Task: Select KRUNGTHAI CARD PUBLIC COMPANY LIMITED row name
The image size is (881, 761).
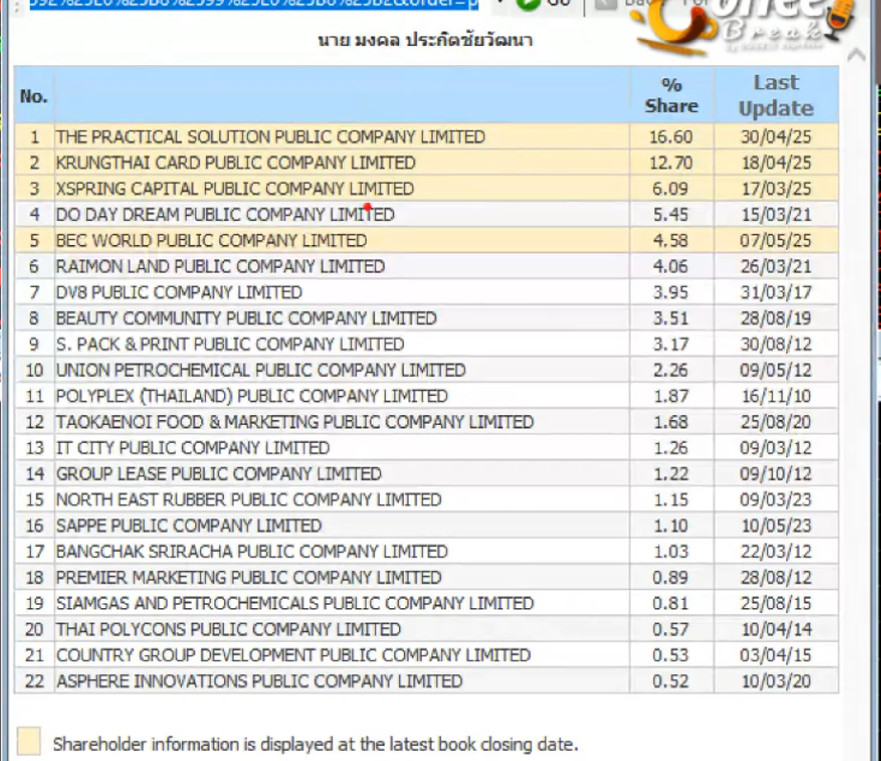Action: (x=235, y=162)
